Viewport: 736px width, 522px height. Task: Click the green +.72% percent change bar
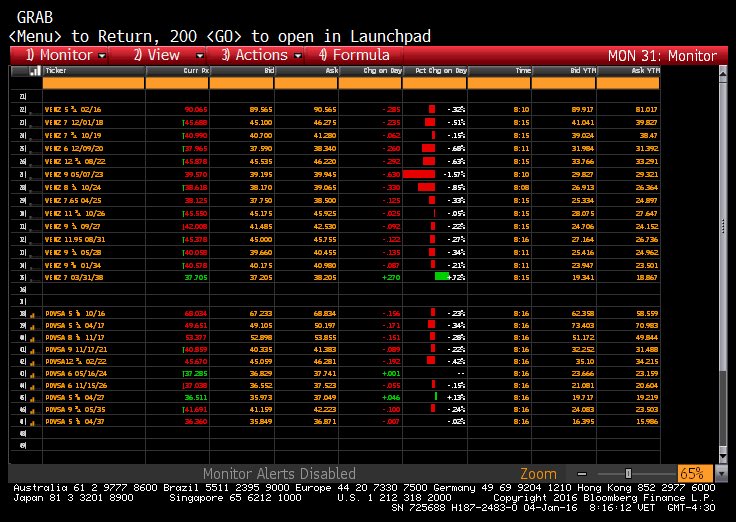442,276
